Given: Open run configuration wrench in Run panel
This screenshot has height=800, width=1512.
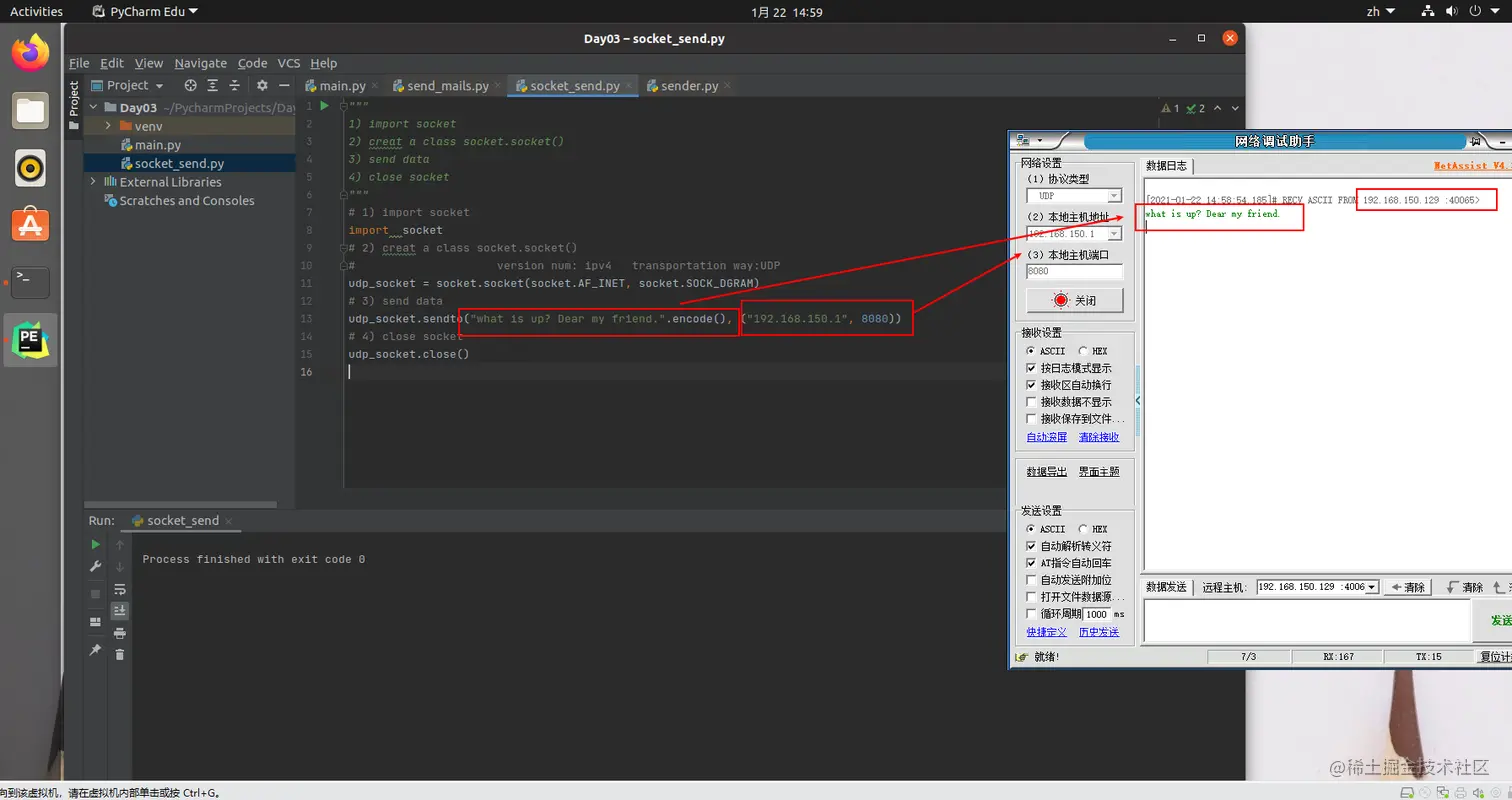Looking at the screenshot, I should [x=96, y=566].
